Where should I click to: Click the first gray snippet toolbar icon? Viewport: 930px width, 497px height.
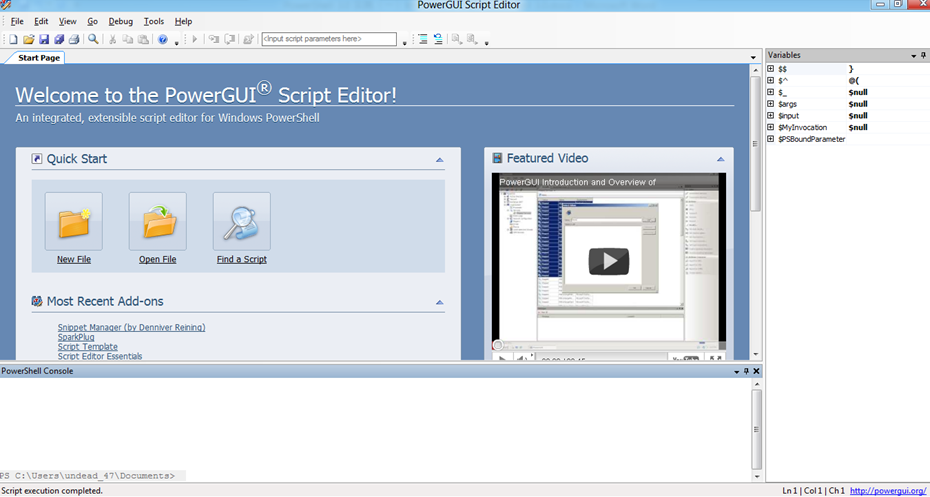(x=457, y=39)
